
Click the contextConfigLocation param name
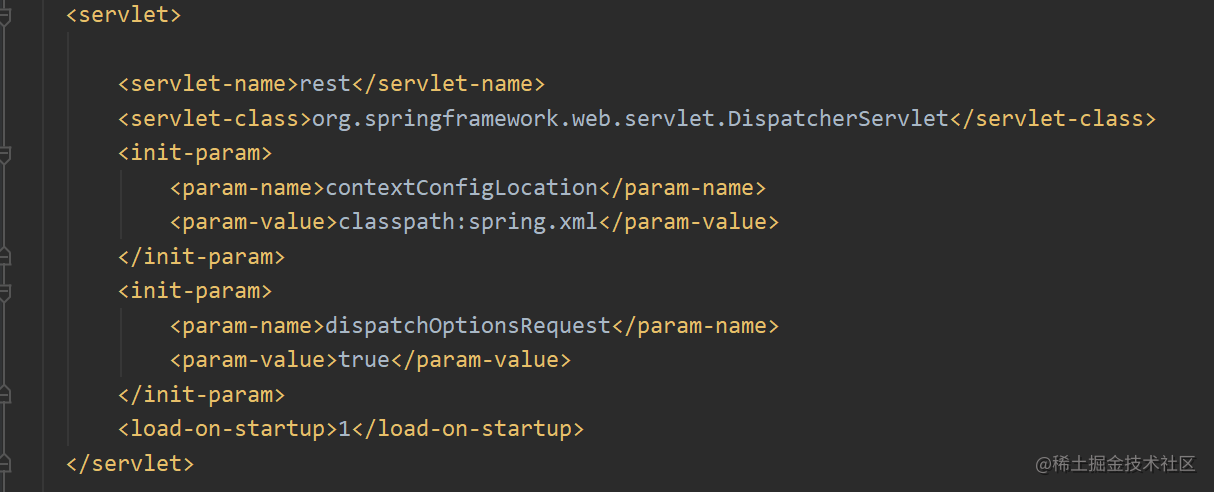point(461,188)
